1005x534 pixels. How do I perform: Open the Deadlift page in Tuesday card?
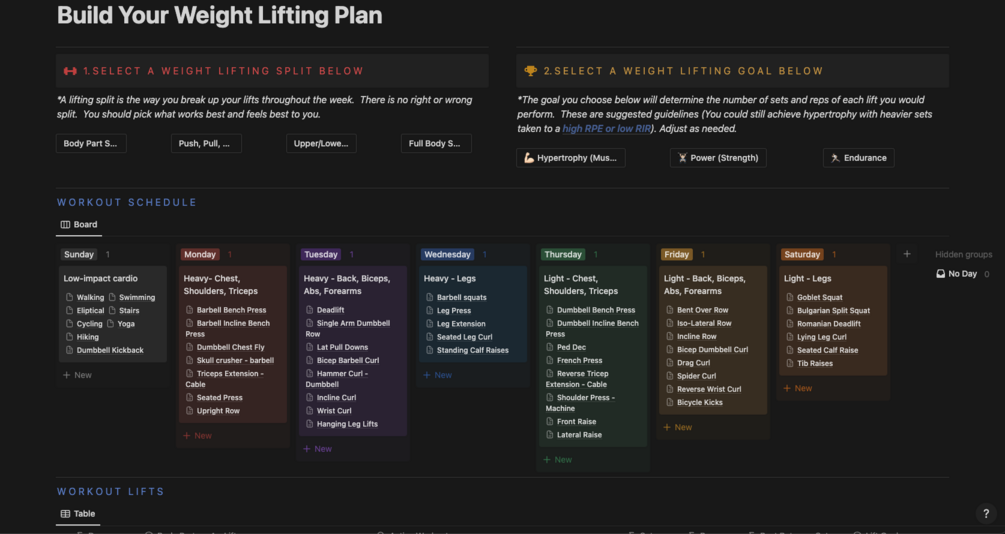click(330, 310)
